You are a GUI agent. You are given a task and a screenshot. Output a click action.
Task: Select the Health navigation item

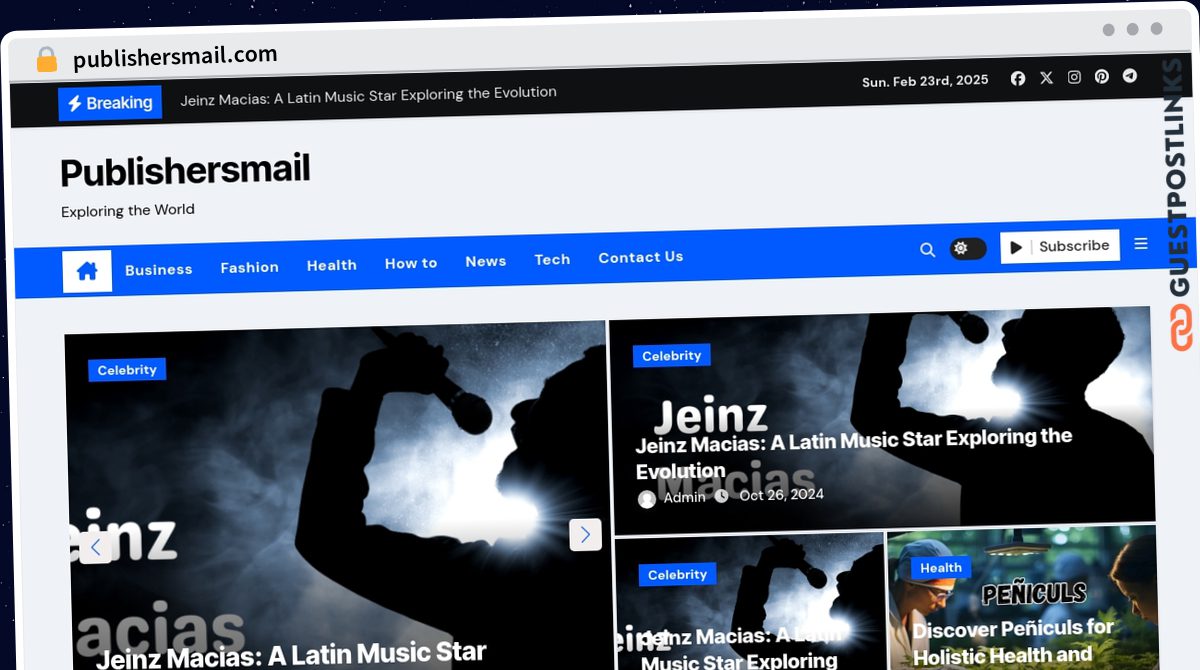tap(332, 265)
